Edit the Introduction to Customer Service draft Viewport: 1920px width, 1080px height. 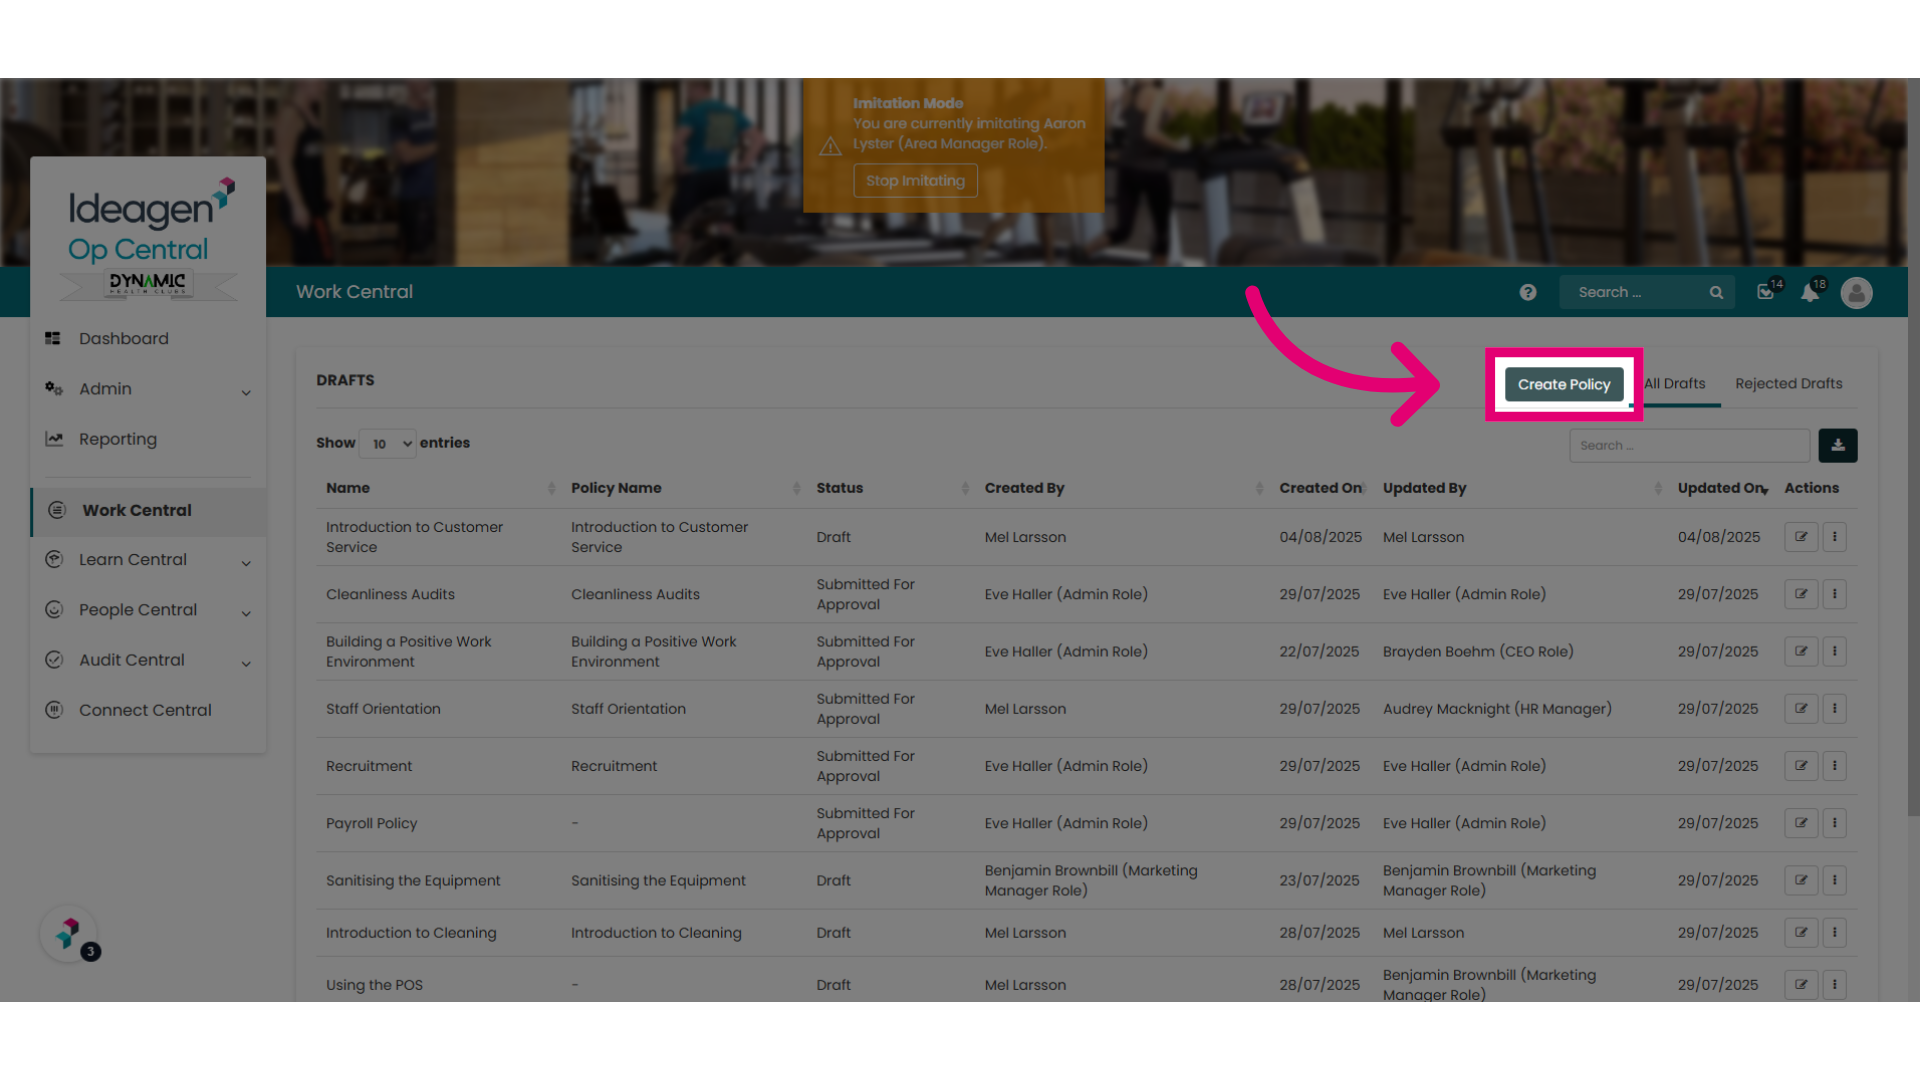pos(1801,537)
